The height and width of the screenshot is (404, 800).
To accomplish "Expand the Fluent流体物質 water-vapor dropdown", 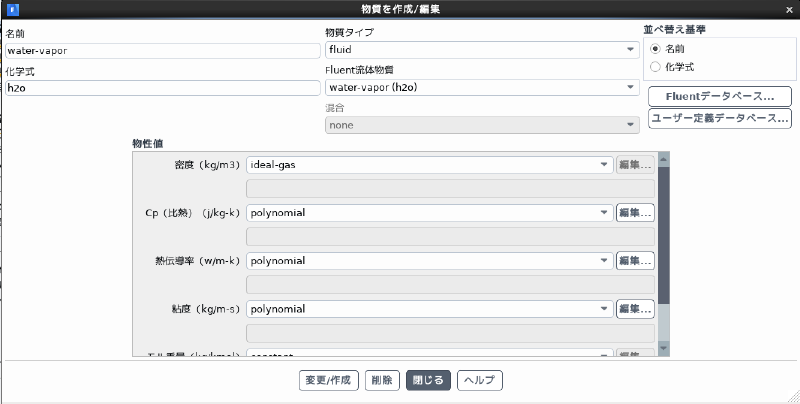I will [x=482, y=87].
